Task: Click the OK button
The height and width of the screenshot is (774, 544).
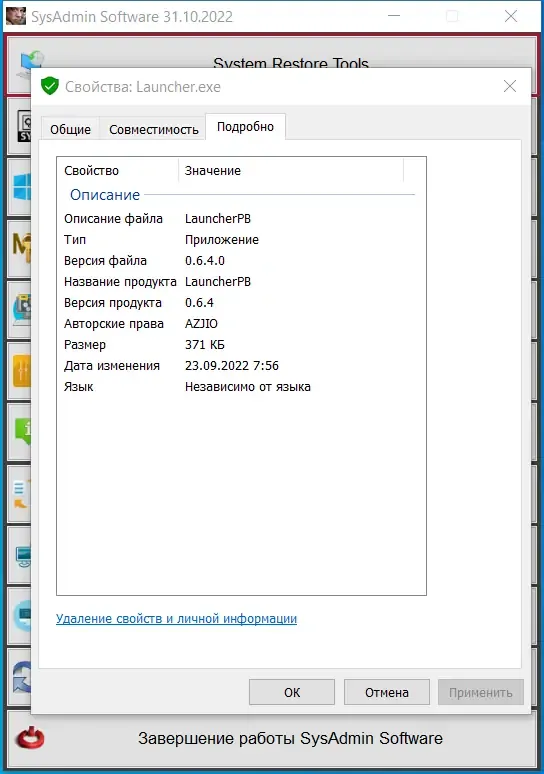Action: coord(292,692)
